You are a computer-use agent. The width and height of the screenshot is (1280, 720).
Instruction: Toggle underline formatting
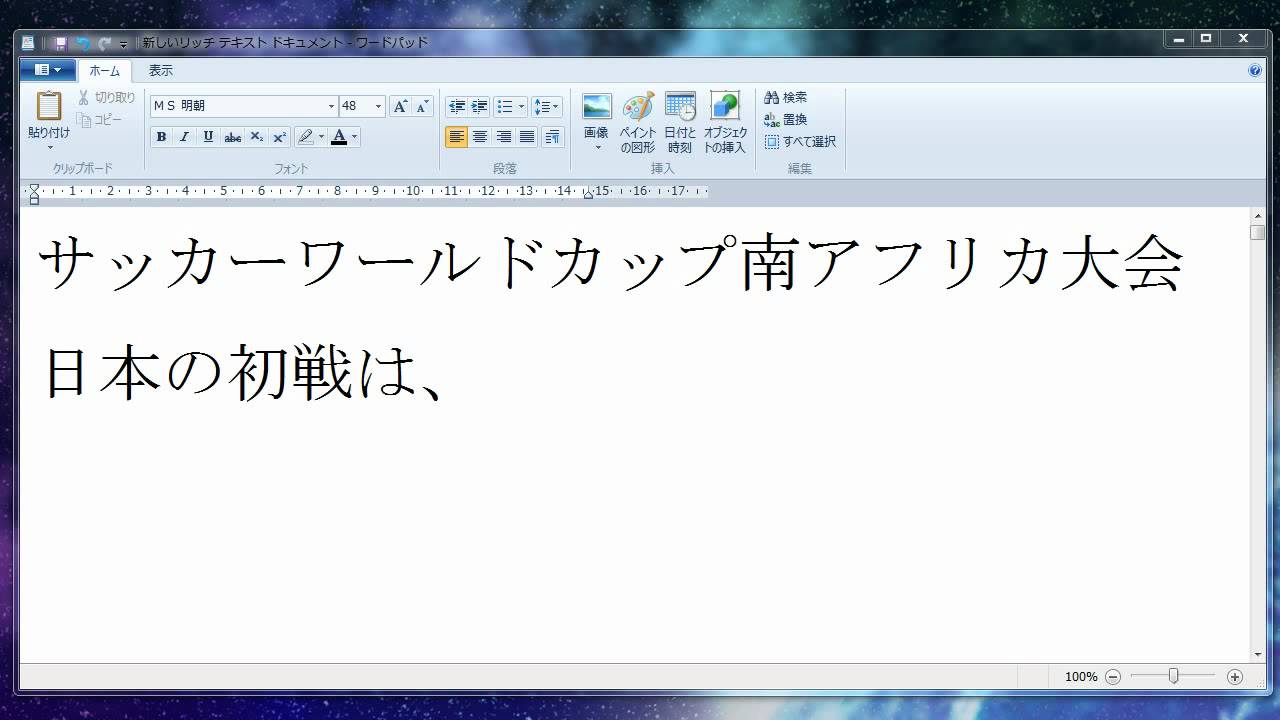pyautogui.click(x=208, y=137)
